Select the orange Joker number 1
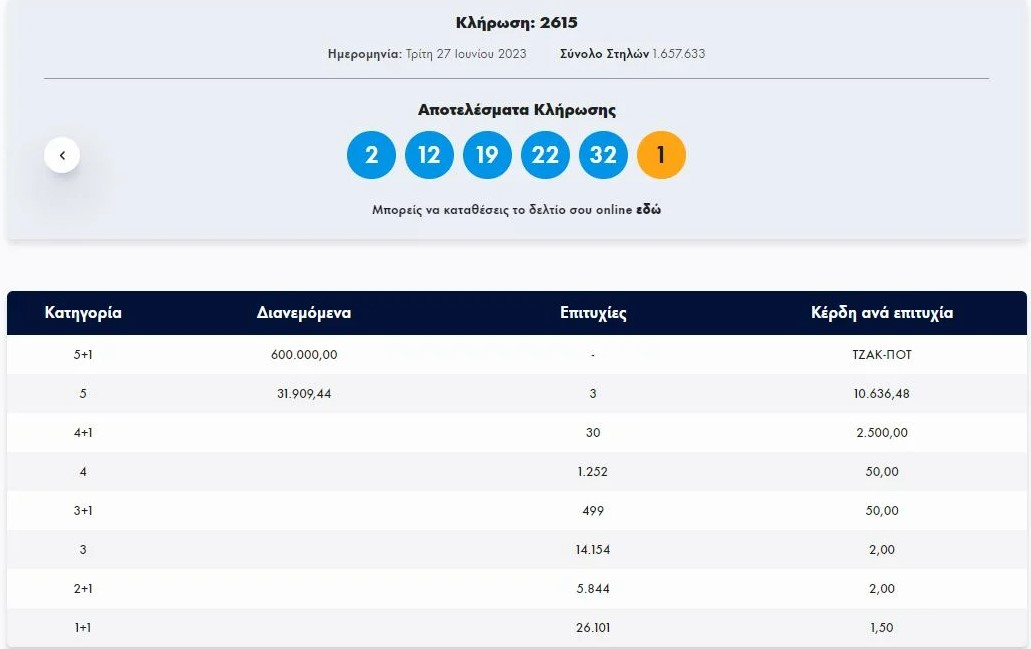Viewport: 1031px width, 649px height. click(661, 155)
